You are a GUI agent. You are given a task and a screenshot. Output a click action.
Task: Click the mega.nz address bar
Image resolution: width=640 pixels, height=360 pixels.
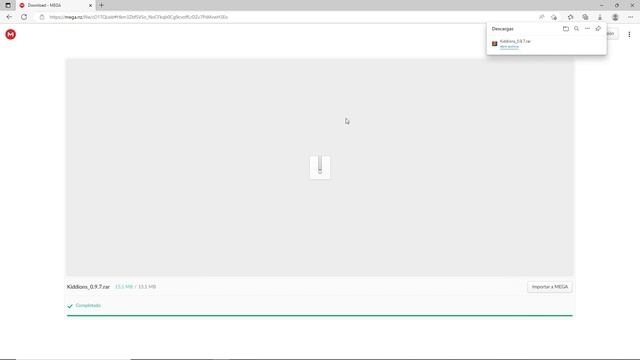(286, 17)
